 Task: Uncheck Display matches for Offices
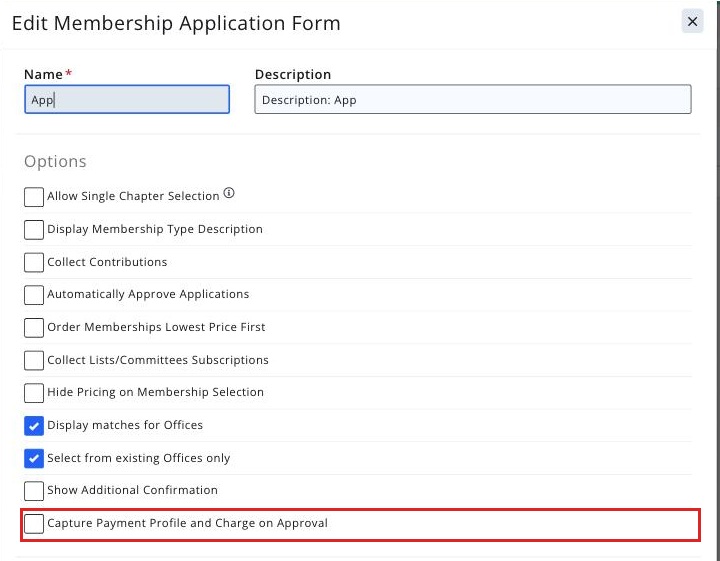click(34, 426)
